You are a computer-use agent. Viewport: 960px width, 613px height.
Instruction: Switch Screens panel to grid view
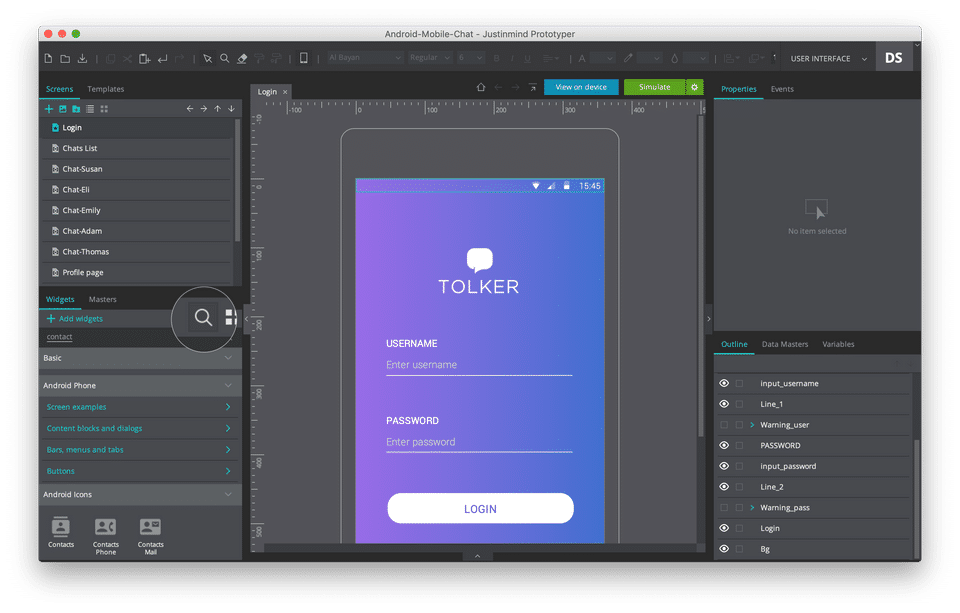pyautogui.click(x=104, y=109)
